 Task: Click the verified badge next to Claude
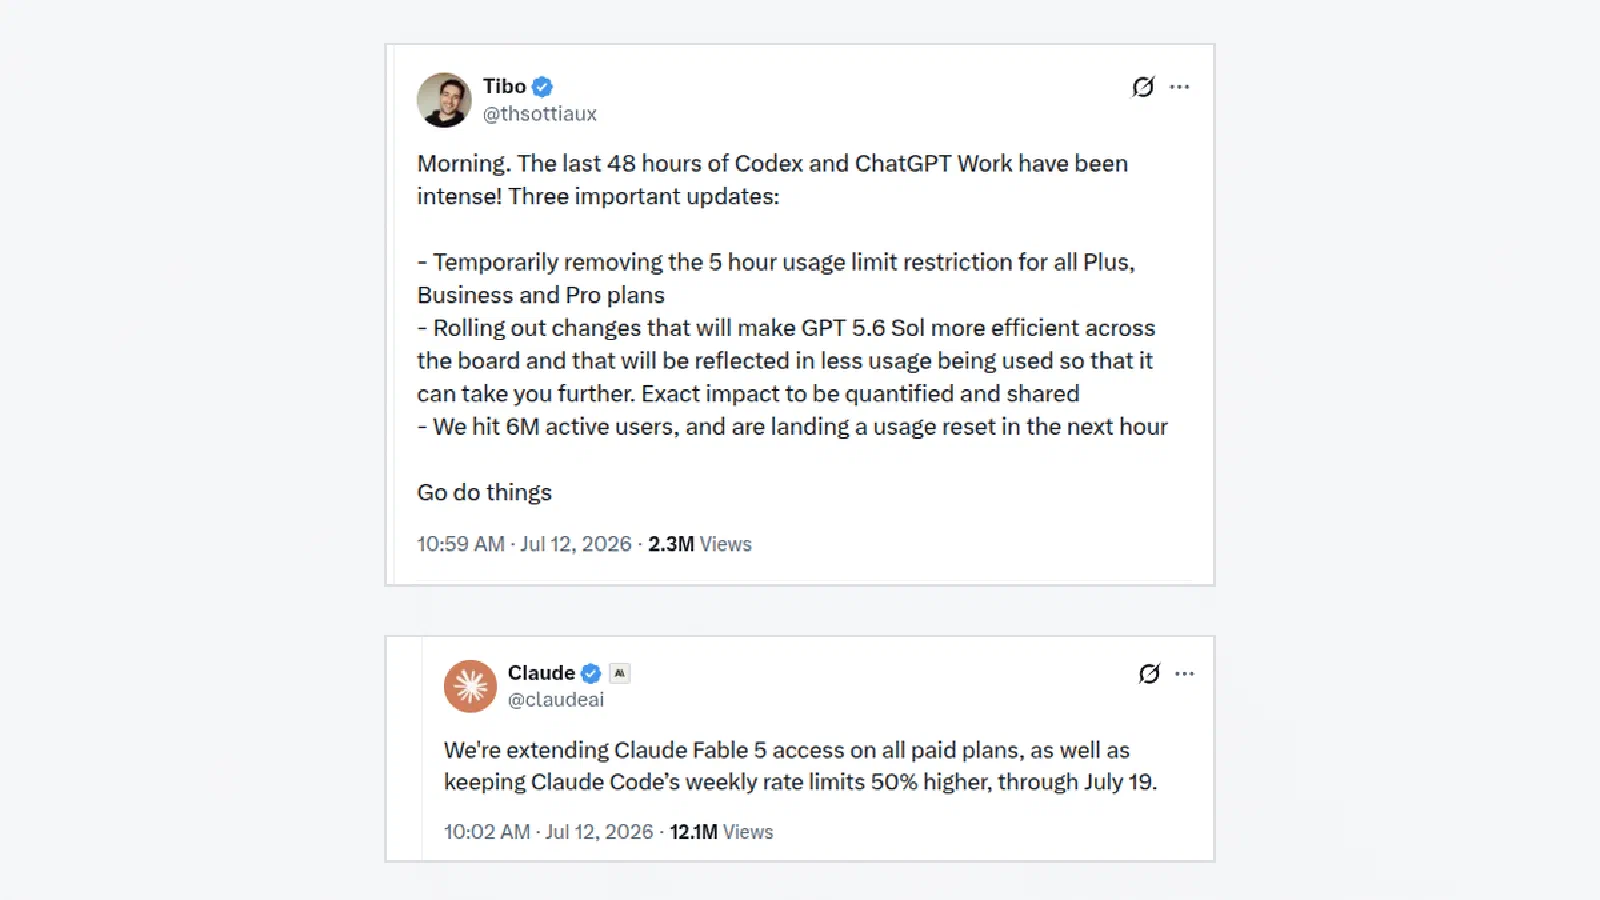pyautogui.click(x=591, y=673)
